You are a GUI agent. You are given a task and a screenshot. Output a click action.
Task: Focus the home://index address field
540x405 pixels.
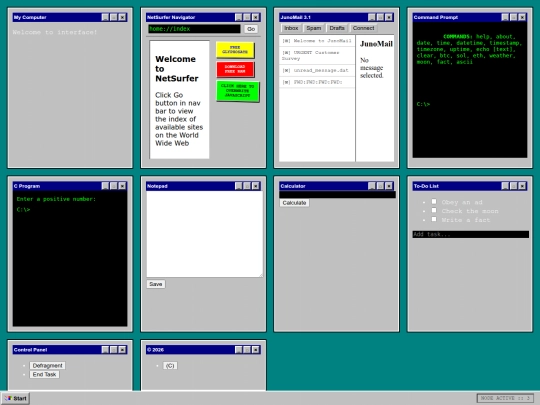(194, 29)
